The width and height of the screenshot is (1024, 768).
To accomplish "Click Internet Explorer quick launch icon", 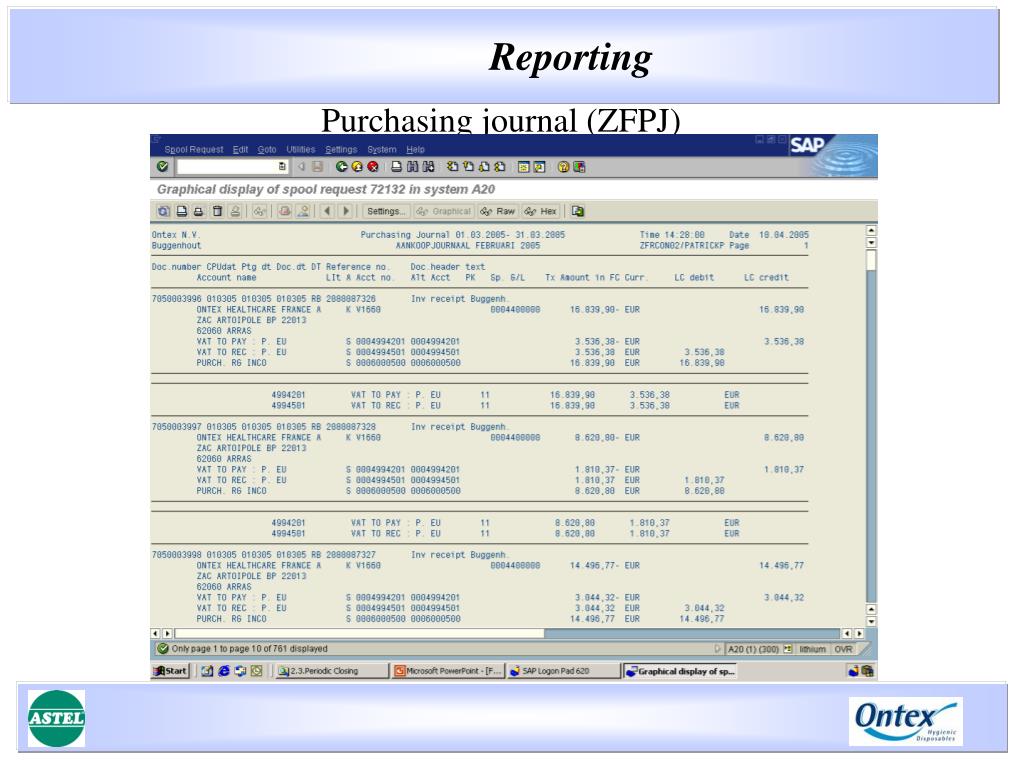I will (x=223, y=671).
